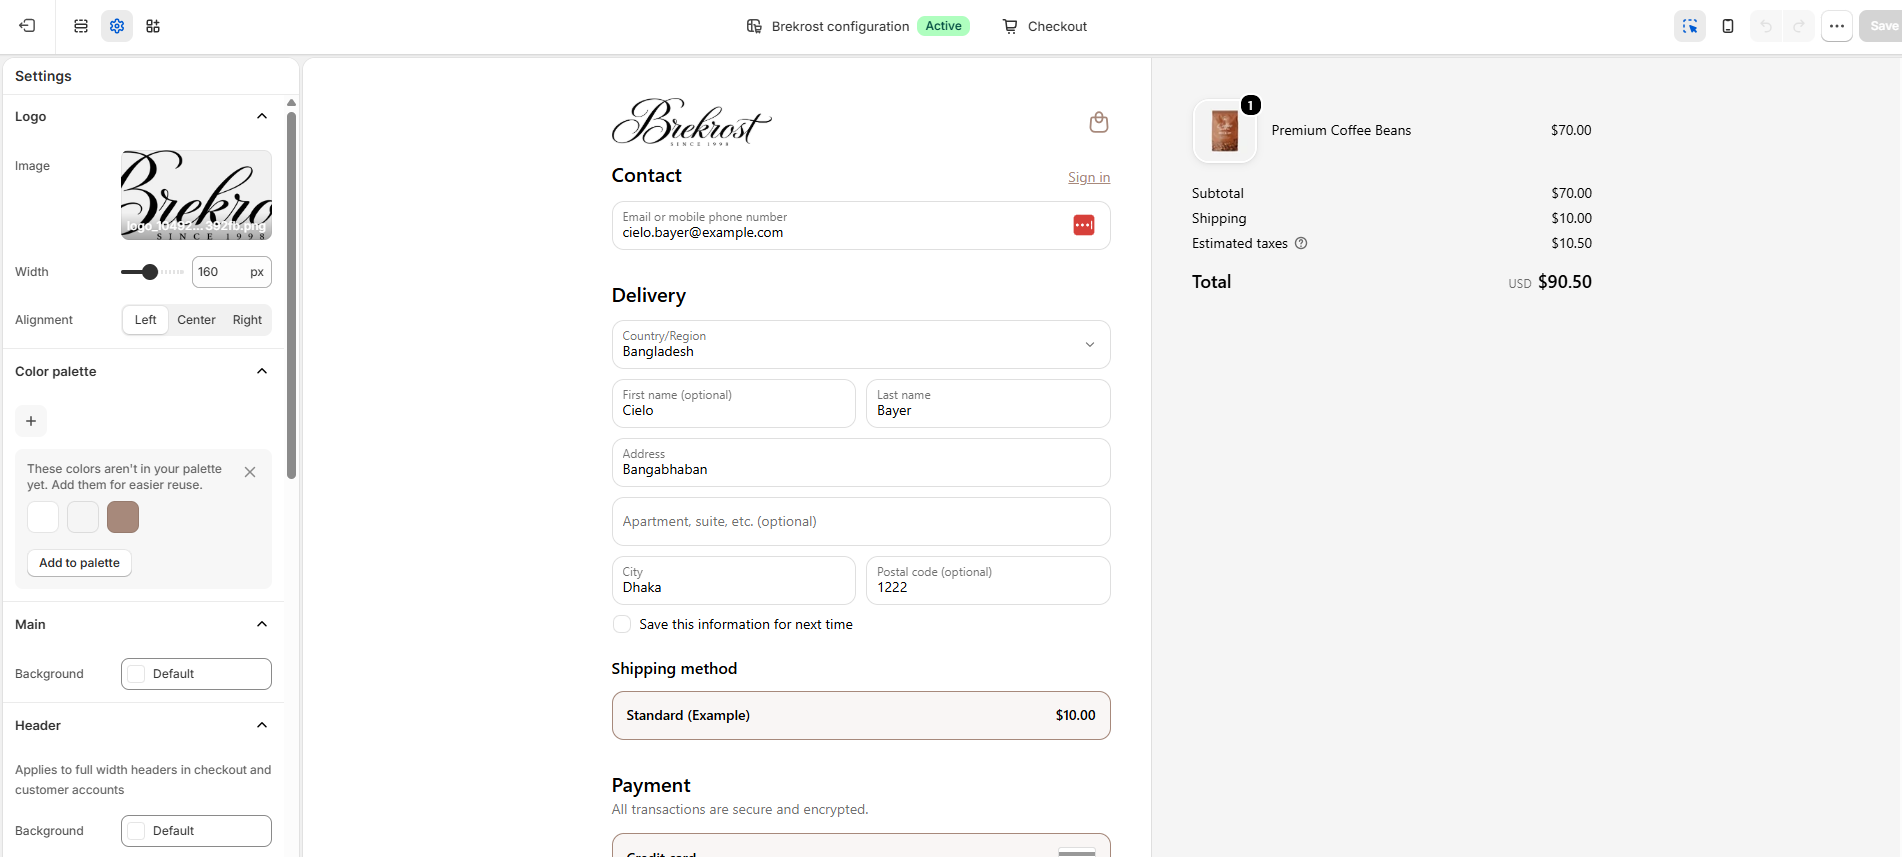Select Standard (Example) shipping method
This screenshot has height=857, width=1902.
pyautogui.click(x=861, y=715)
